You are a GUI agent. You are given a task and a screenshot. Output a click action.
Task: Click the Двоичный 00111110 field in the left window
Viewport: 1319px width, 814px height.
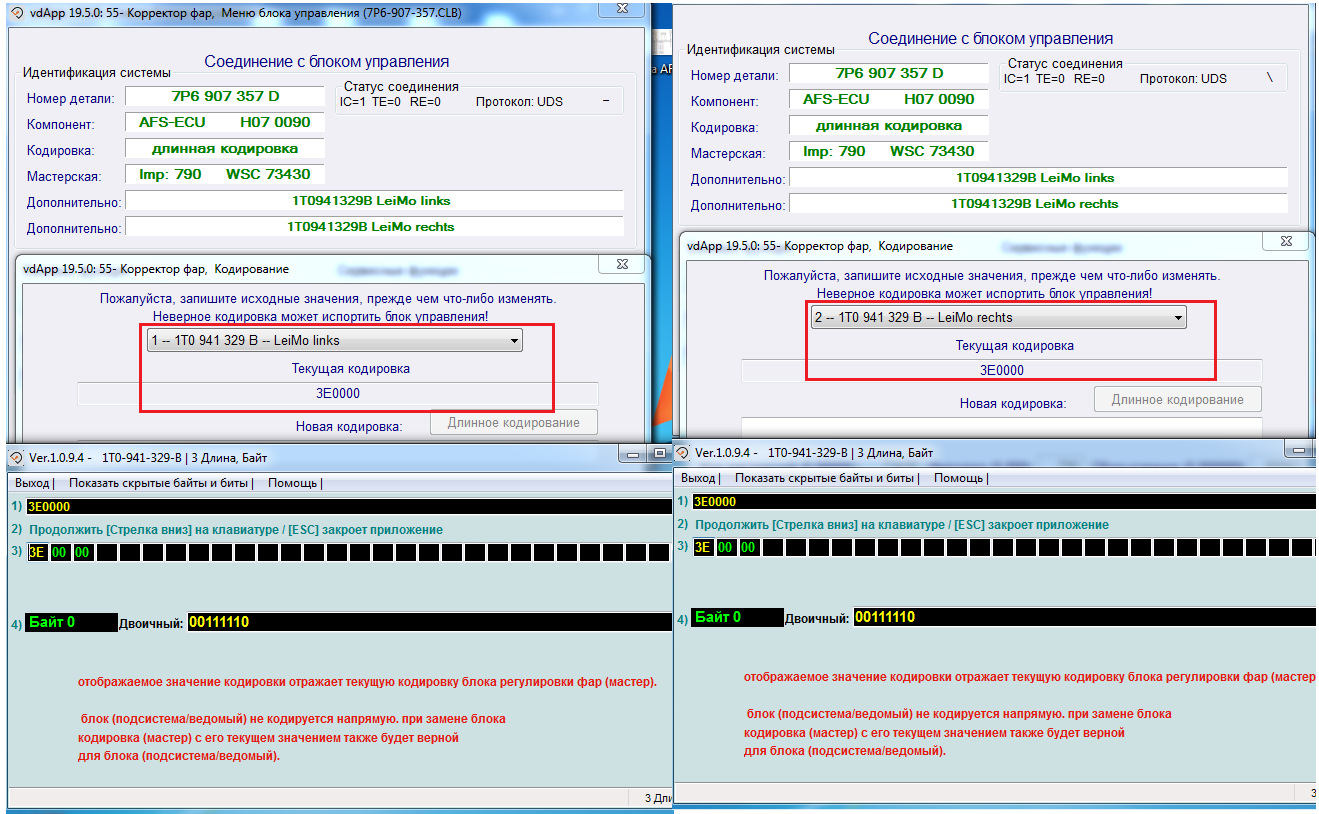click(429, 623)
